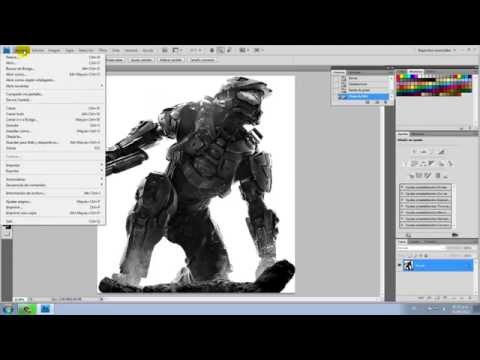Add a Posterize adjustment layer
This screenshot has width=480, height=360.
coord(419,175)
